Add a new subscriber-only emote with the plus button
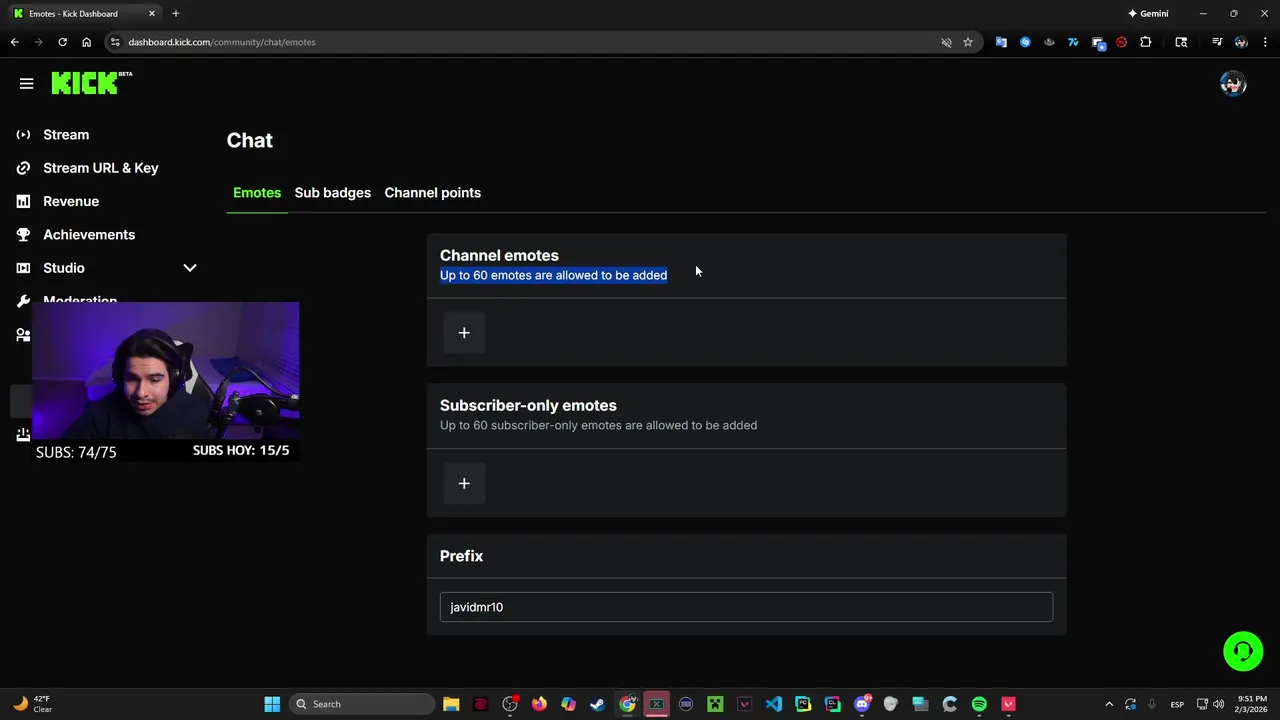 pos(464,484)
